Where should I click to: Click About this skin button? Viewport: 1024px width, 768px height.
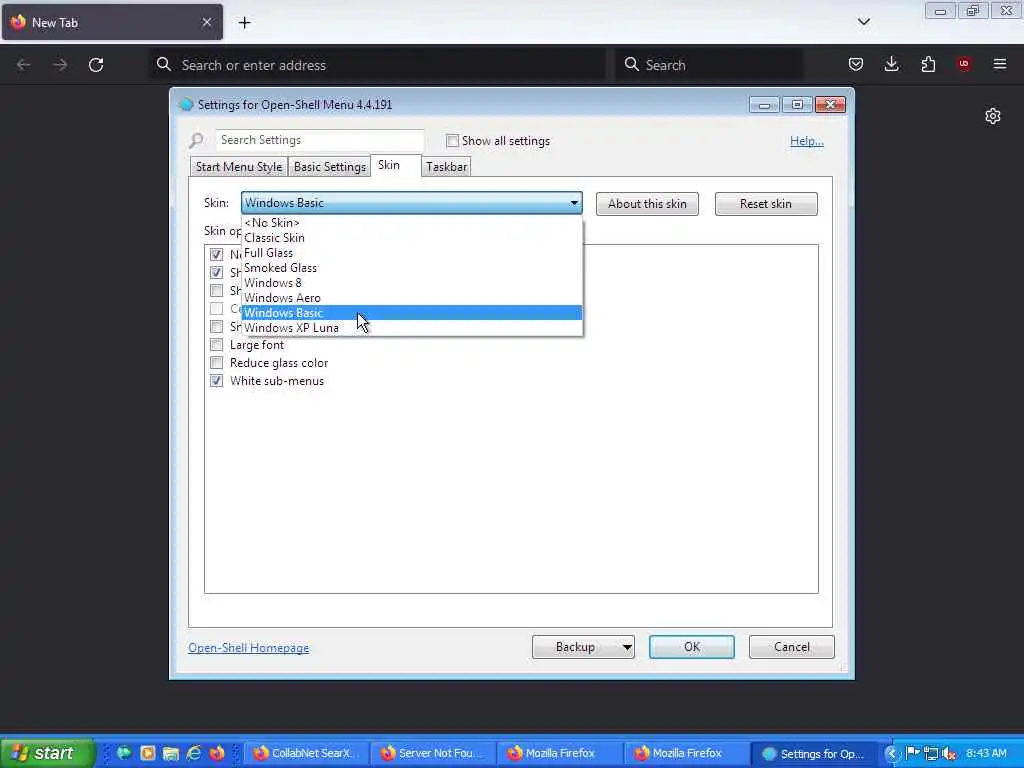click(x=647, y=204)
